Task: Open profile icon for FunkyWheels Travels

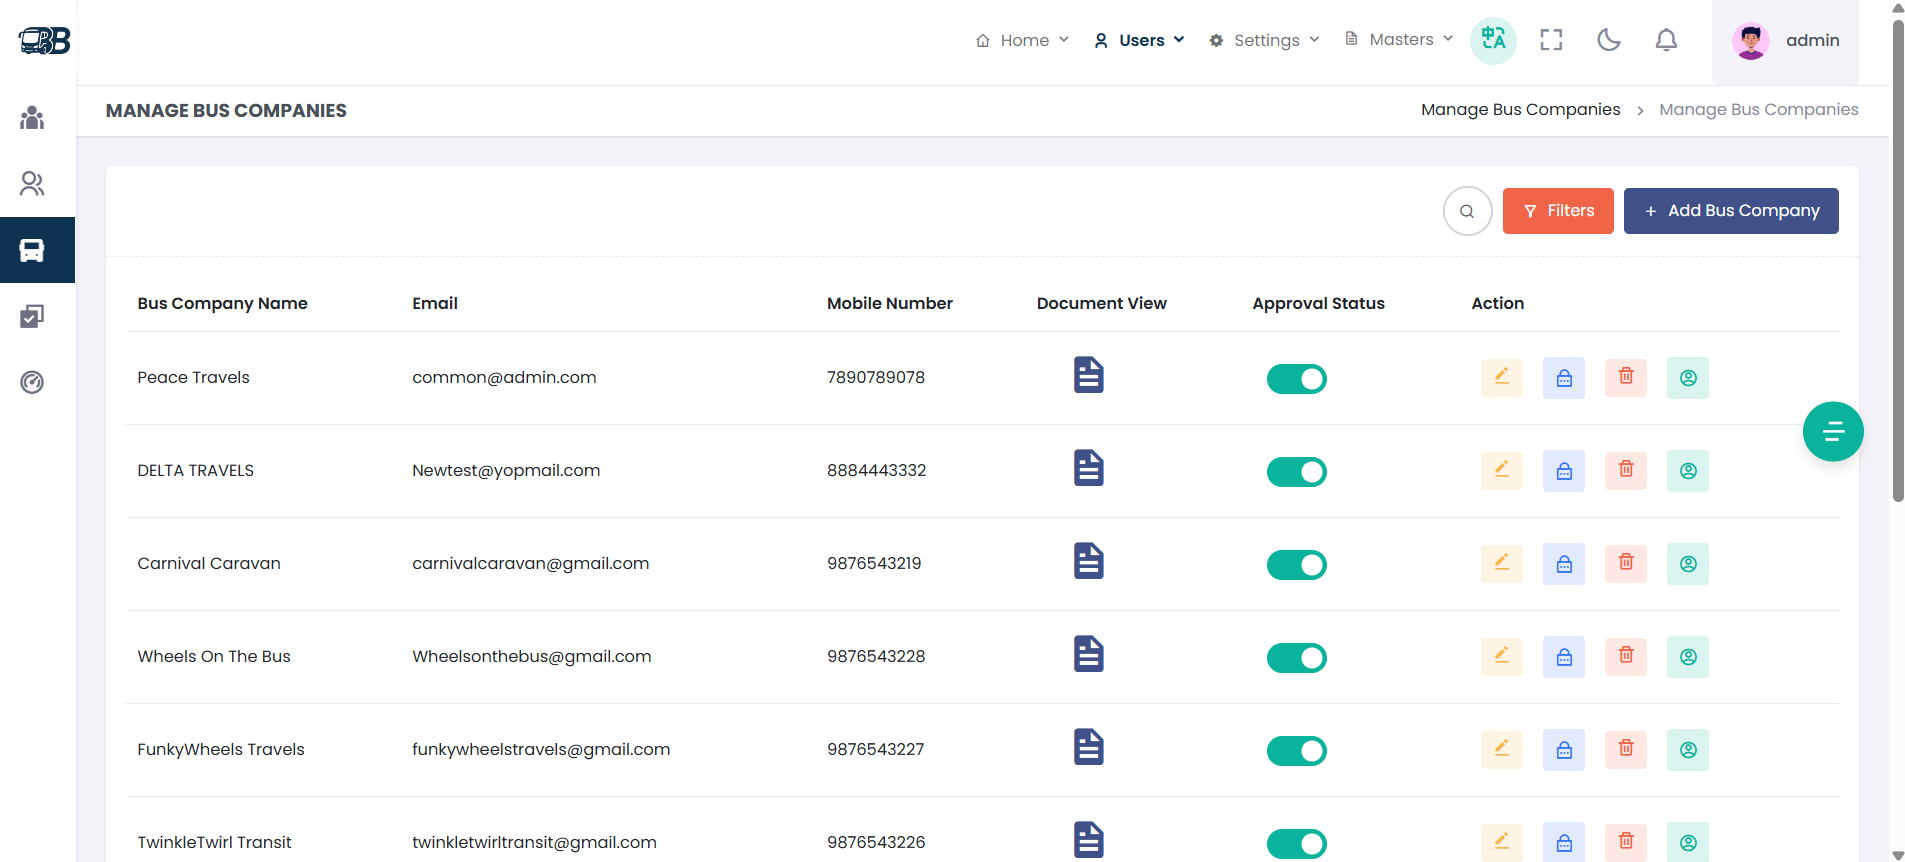Action: coord(1688,750)
